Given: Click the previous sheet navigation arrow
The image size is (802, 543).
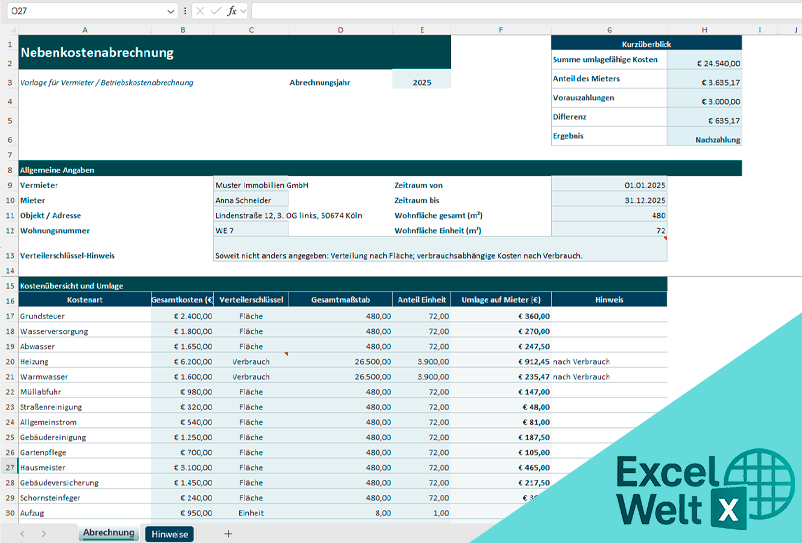Looking at the screenshot, I should coord(23,534).
